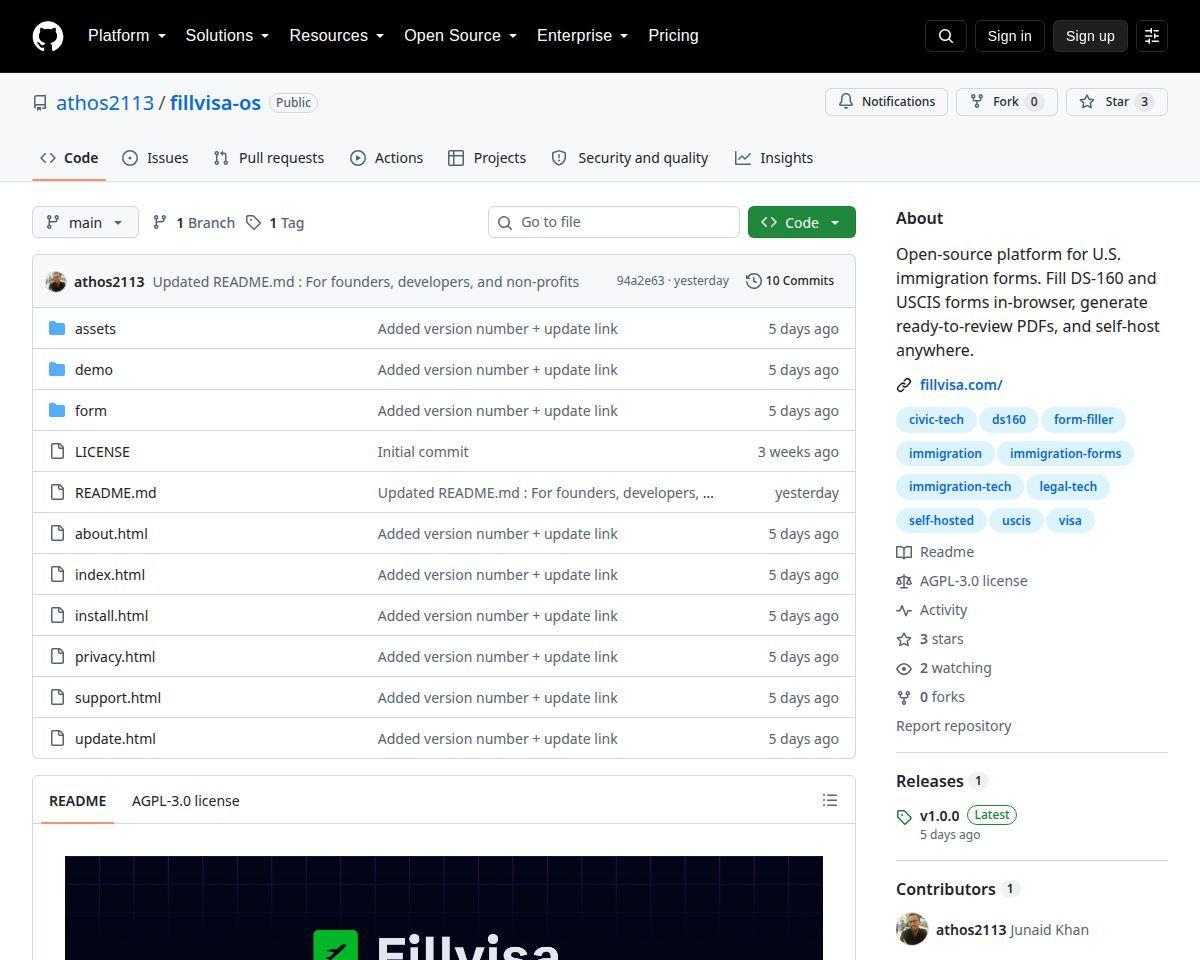Open the green Code dropdown button

(x=802, y=222)
